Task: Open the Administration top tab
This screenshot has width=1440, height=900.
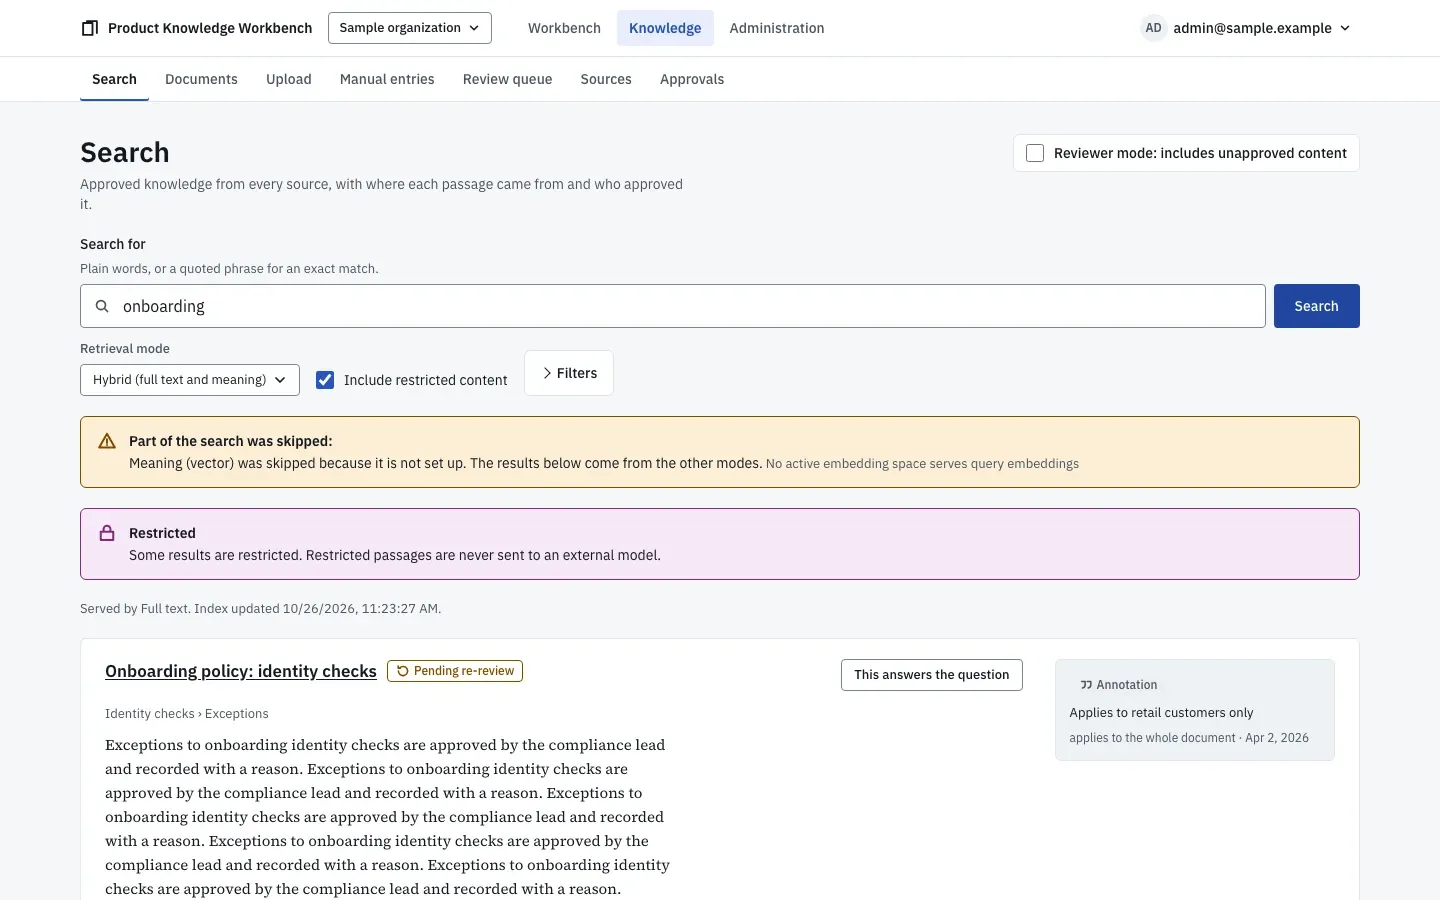Action: 777,28
